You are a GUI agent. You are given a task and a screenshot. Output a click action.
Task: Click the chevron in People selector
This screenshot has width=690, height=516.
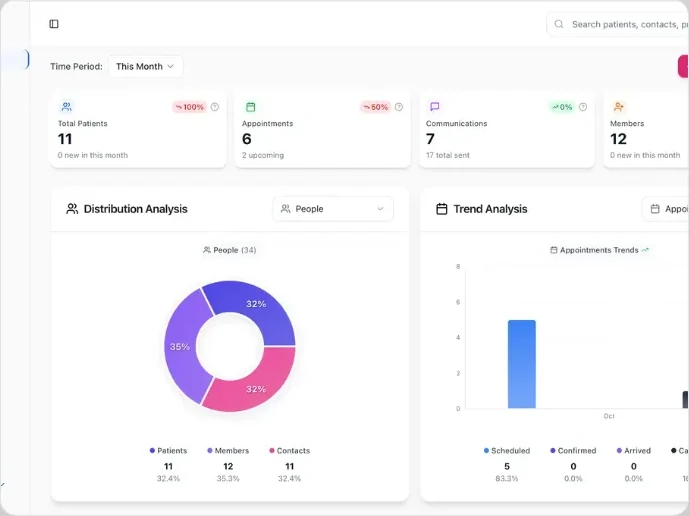tap(381, 209)
